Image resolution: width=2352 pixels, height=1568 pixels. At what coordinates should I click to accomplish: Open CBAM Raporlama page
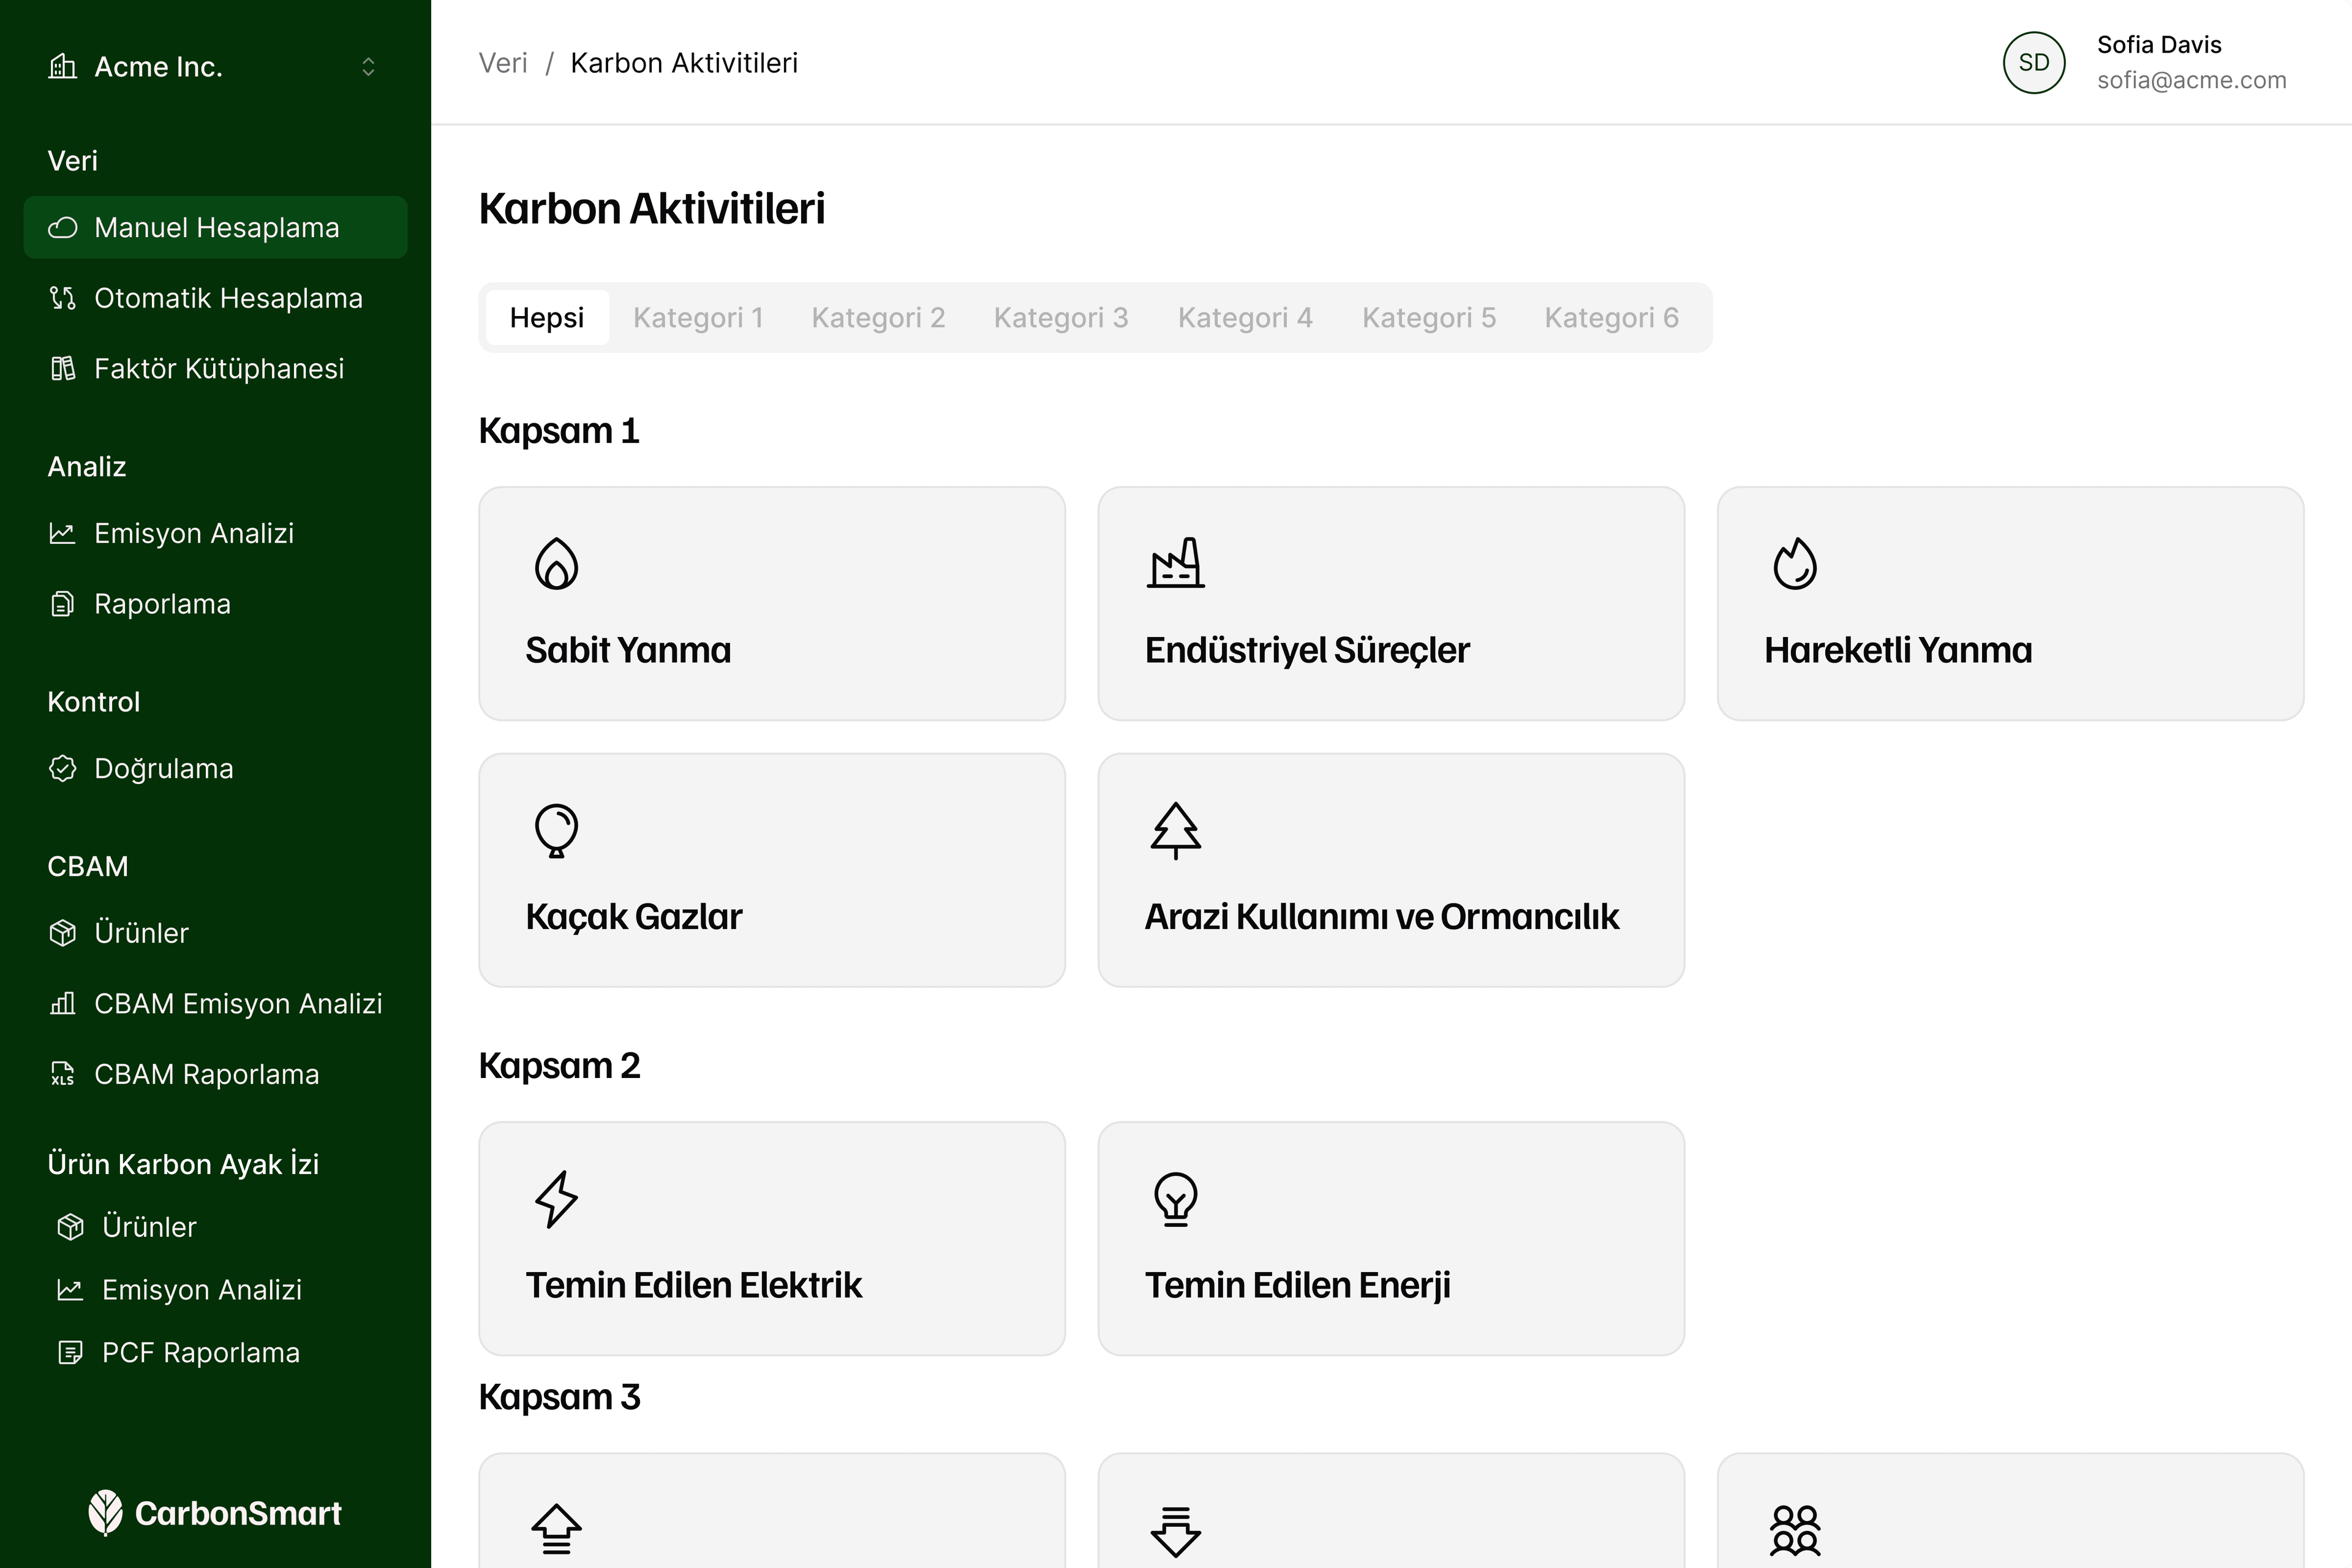(x=216, y=1074)
